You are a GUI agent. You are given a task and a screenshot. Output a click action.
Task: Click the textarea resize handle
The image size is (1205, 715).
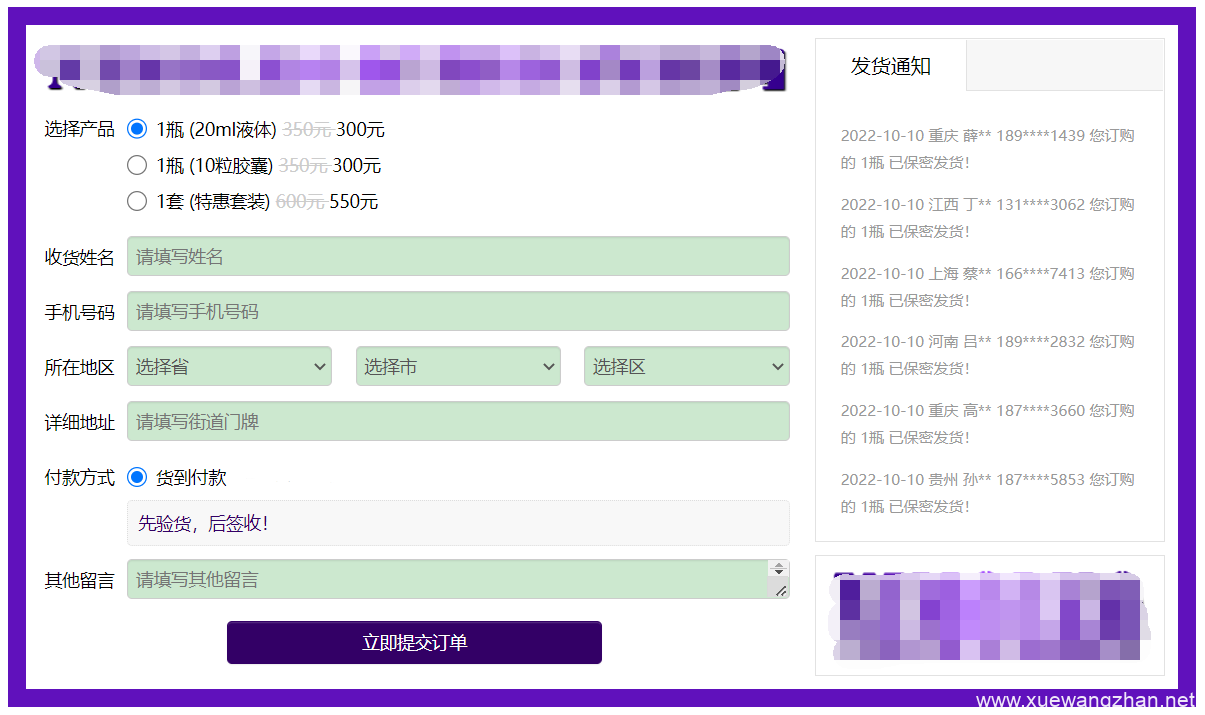click(783, 592)
